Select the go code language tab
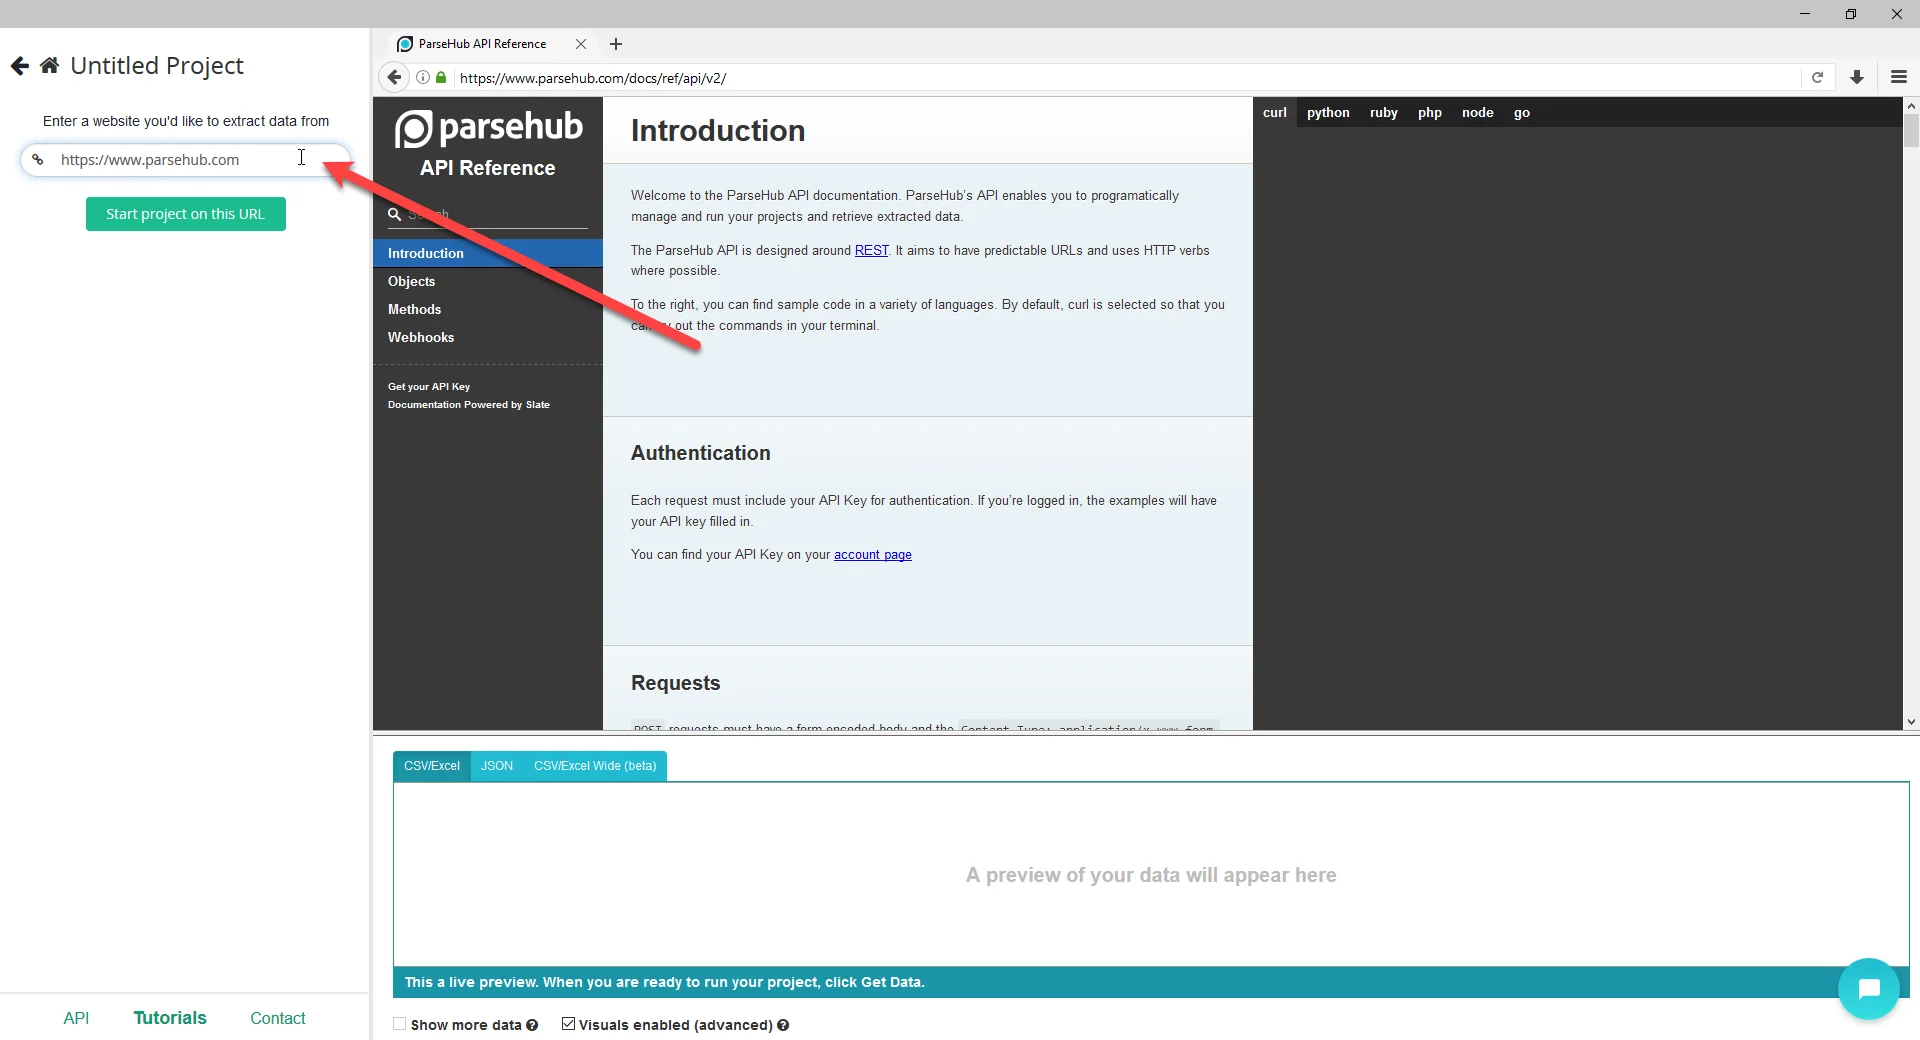 (1522, 113)
